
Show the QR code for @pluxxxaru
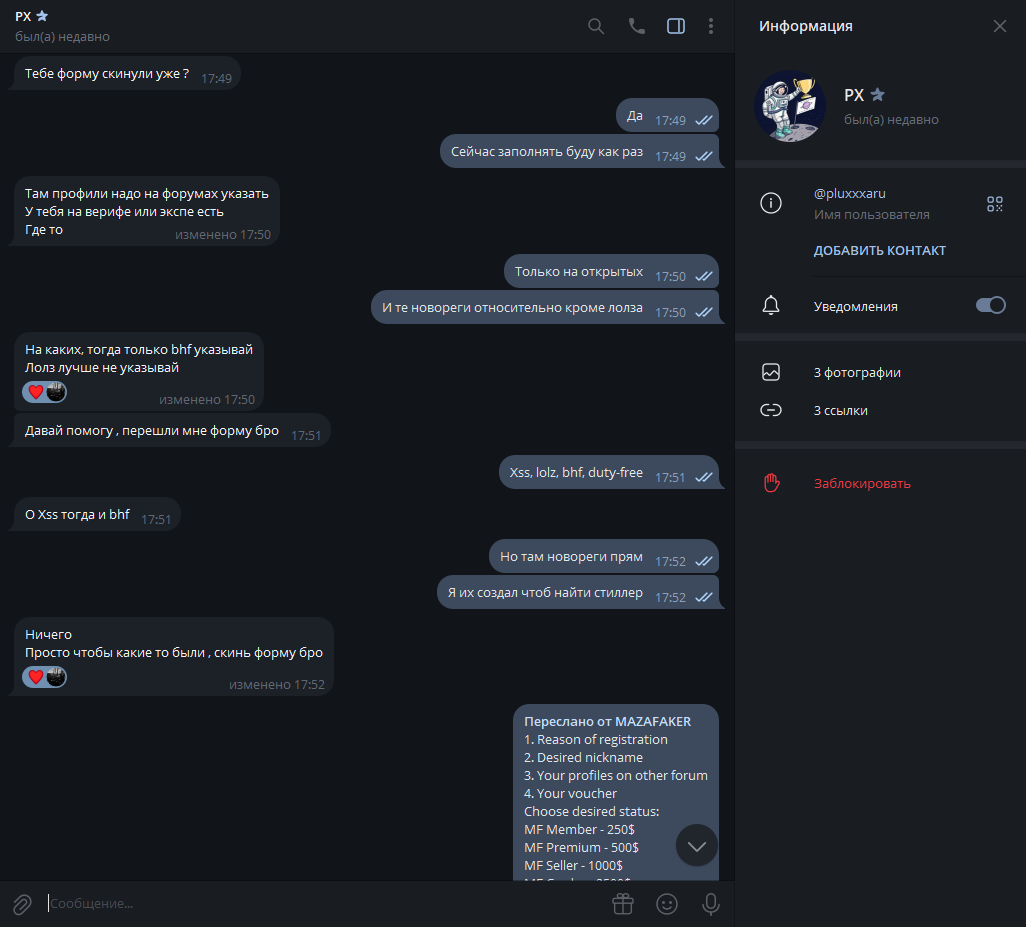pos(995,204)
